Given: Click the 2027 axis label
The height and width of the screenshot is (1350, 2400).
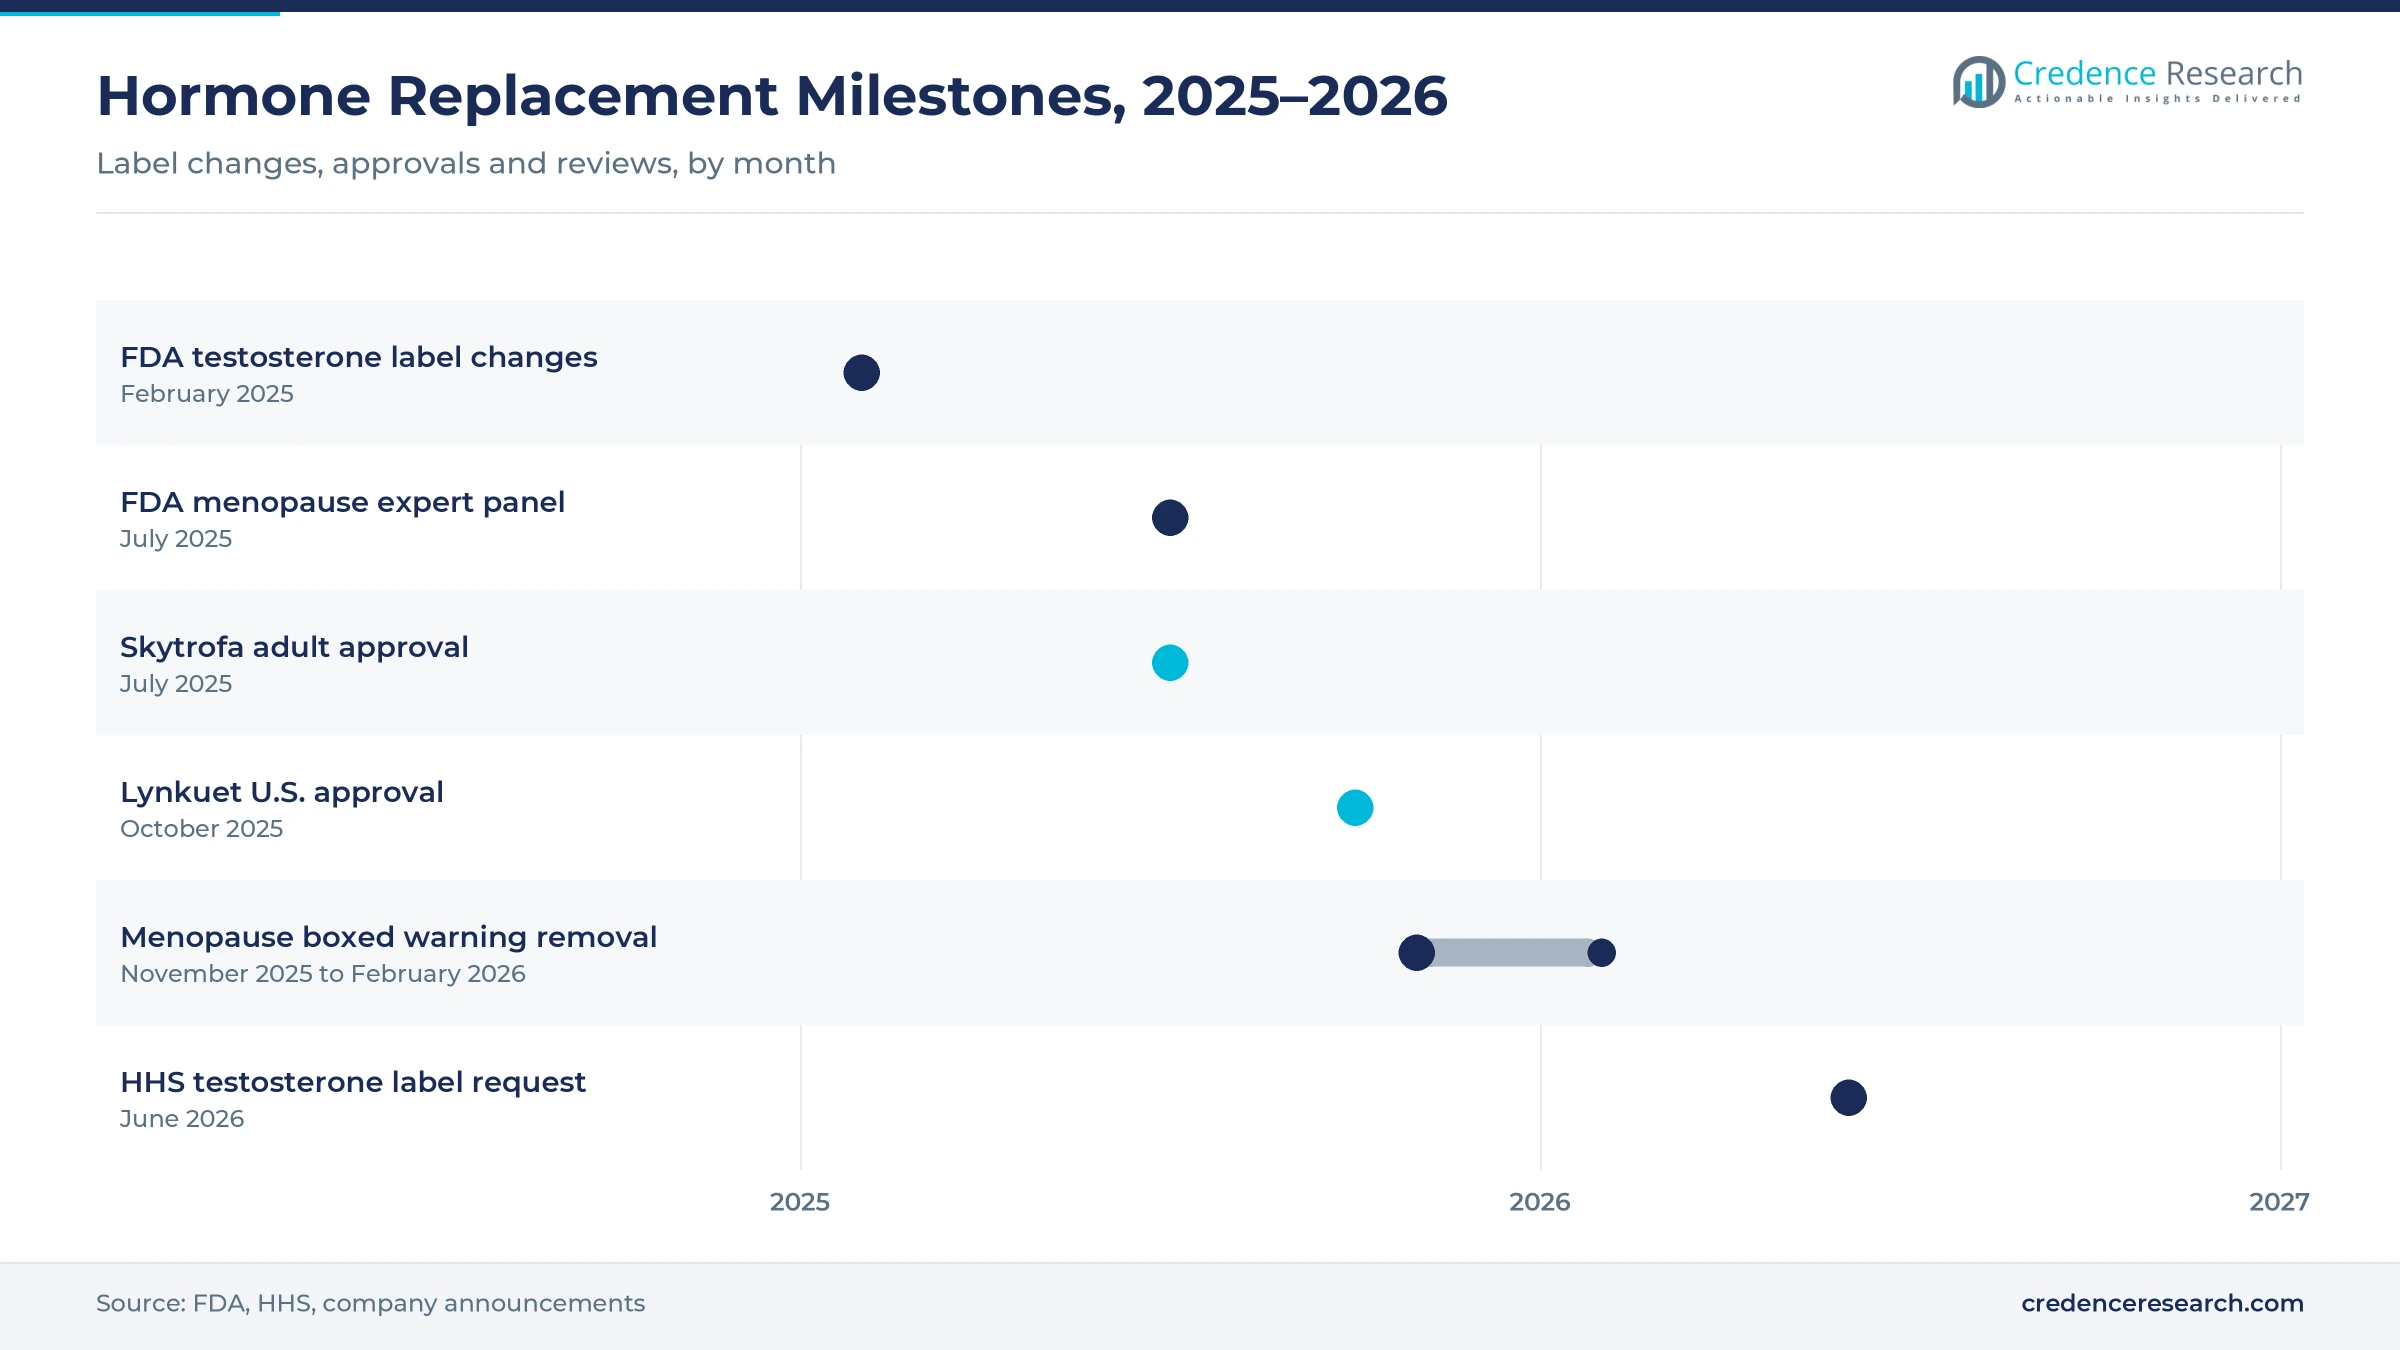Looking at the screenshot, I should [x=2279, y=1202].
